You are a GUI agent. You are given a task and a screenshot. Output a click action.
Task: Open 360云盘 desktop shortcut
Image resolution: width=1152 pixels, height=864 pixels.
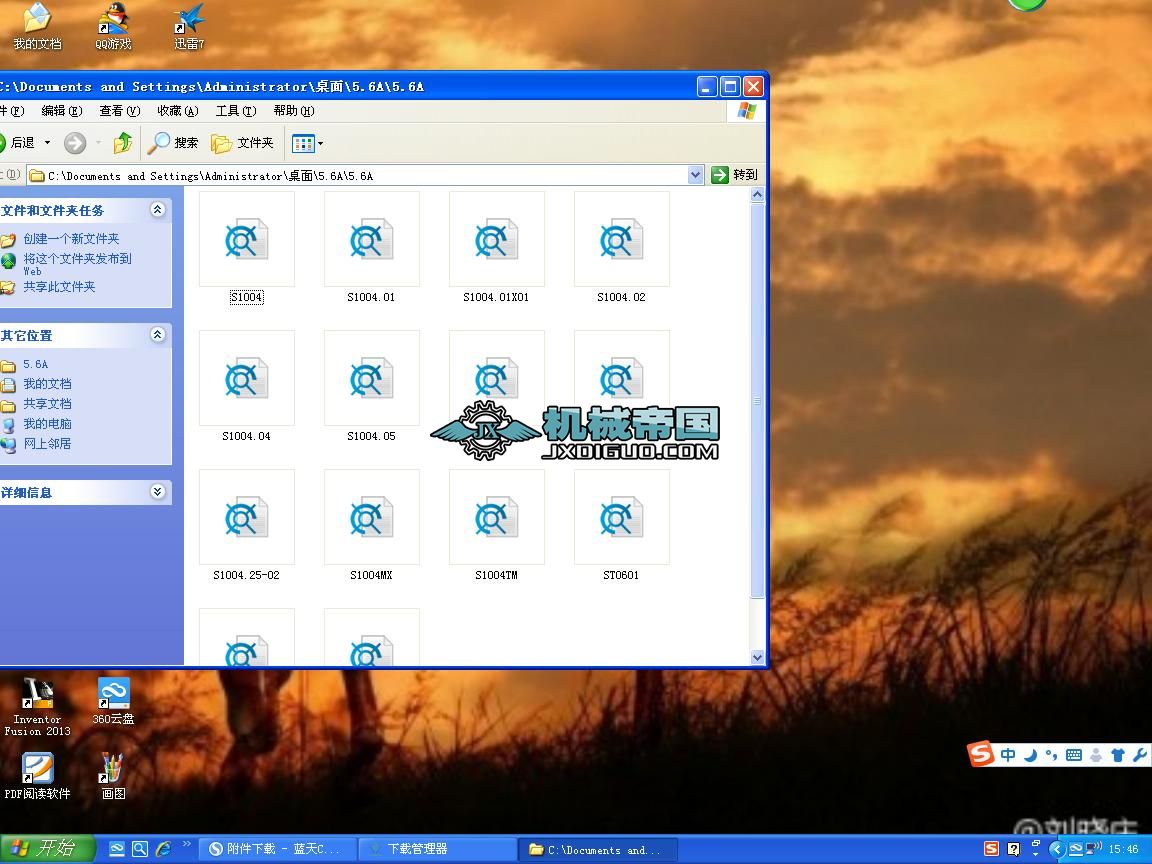tap(113, 702)
